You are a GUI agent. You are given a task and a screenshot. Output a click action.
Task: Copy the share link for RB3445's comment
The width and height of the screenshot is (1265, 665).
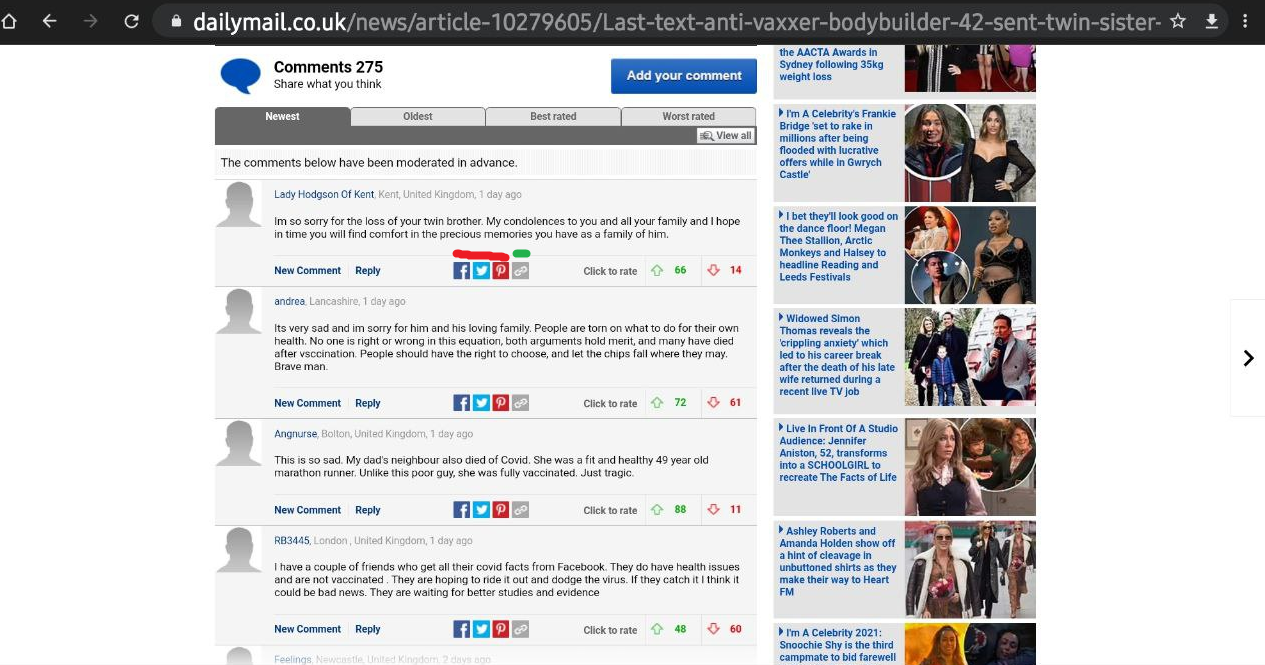click(x=520, y=628)
